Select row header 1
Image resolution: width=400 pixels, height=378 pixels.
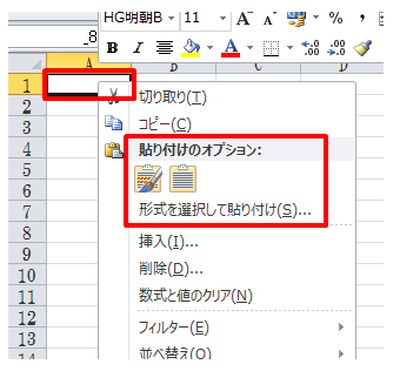pyautogui.click(x=27, y=85)
